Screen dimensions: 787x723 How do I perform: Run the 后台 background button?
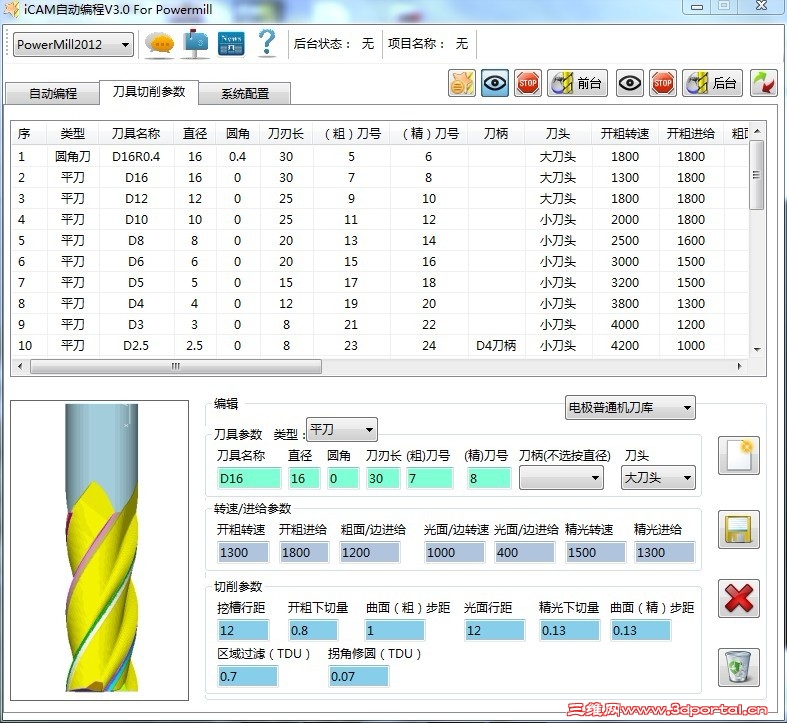coord(712,83)
